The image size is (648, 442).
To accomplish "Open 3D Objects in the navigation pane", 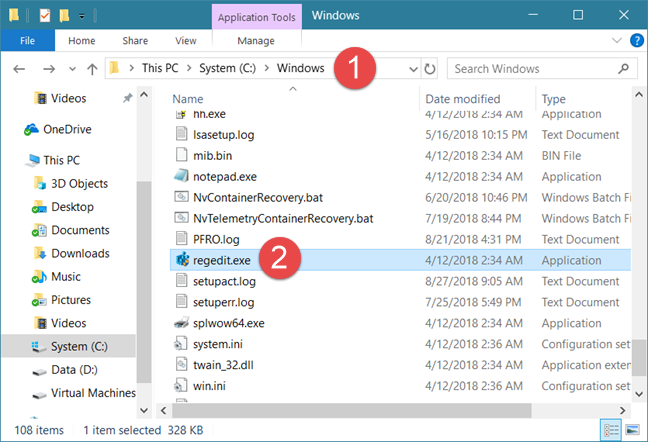I will click(x=79, y=183).
